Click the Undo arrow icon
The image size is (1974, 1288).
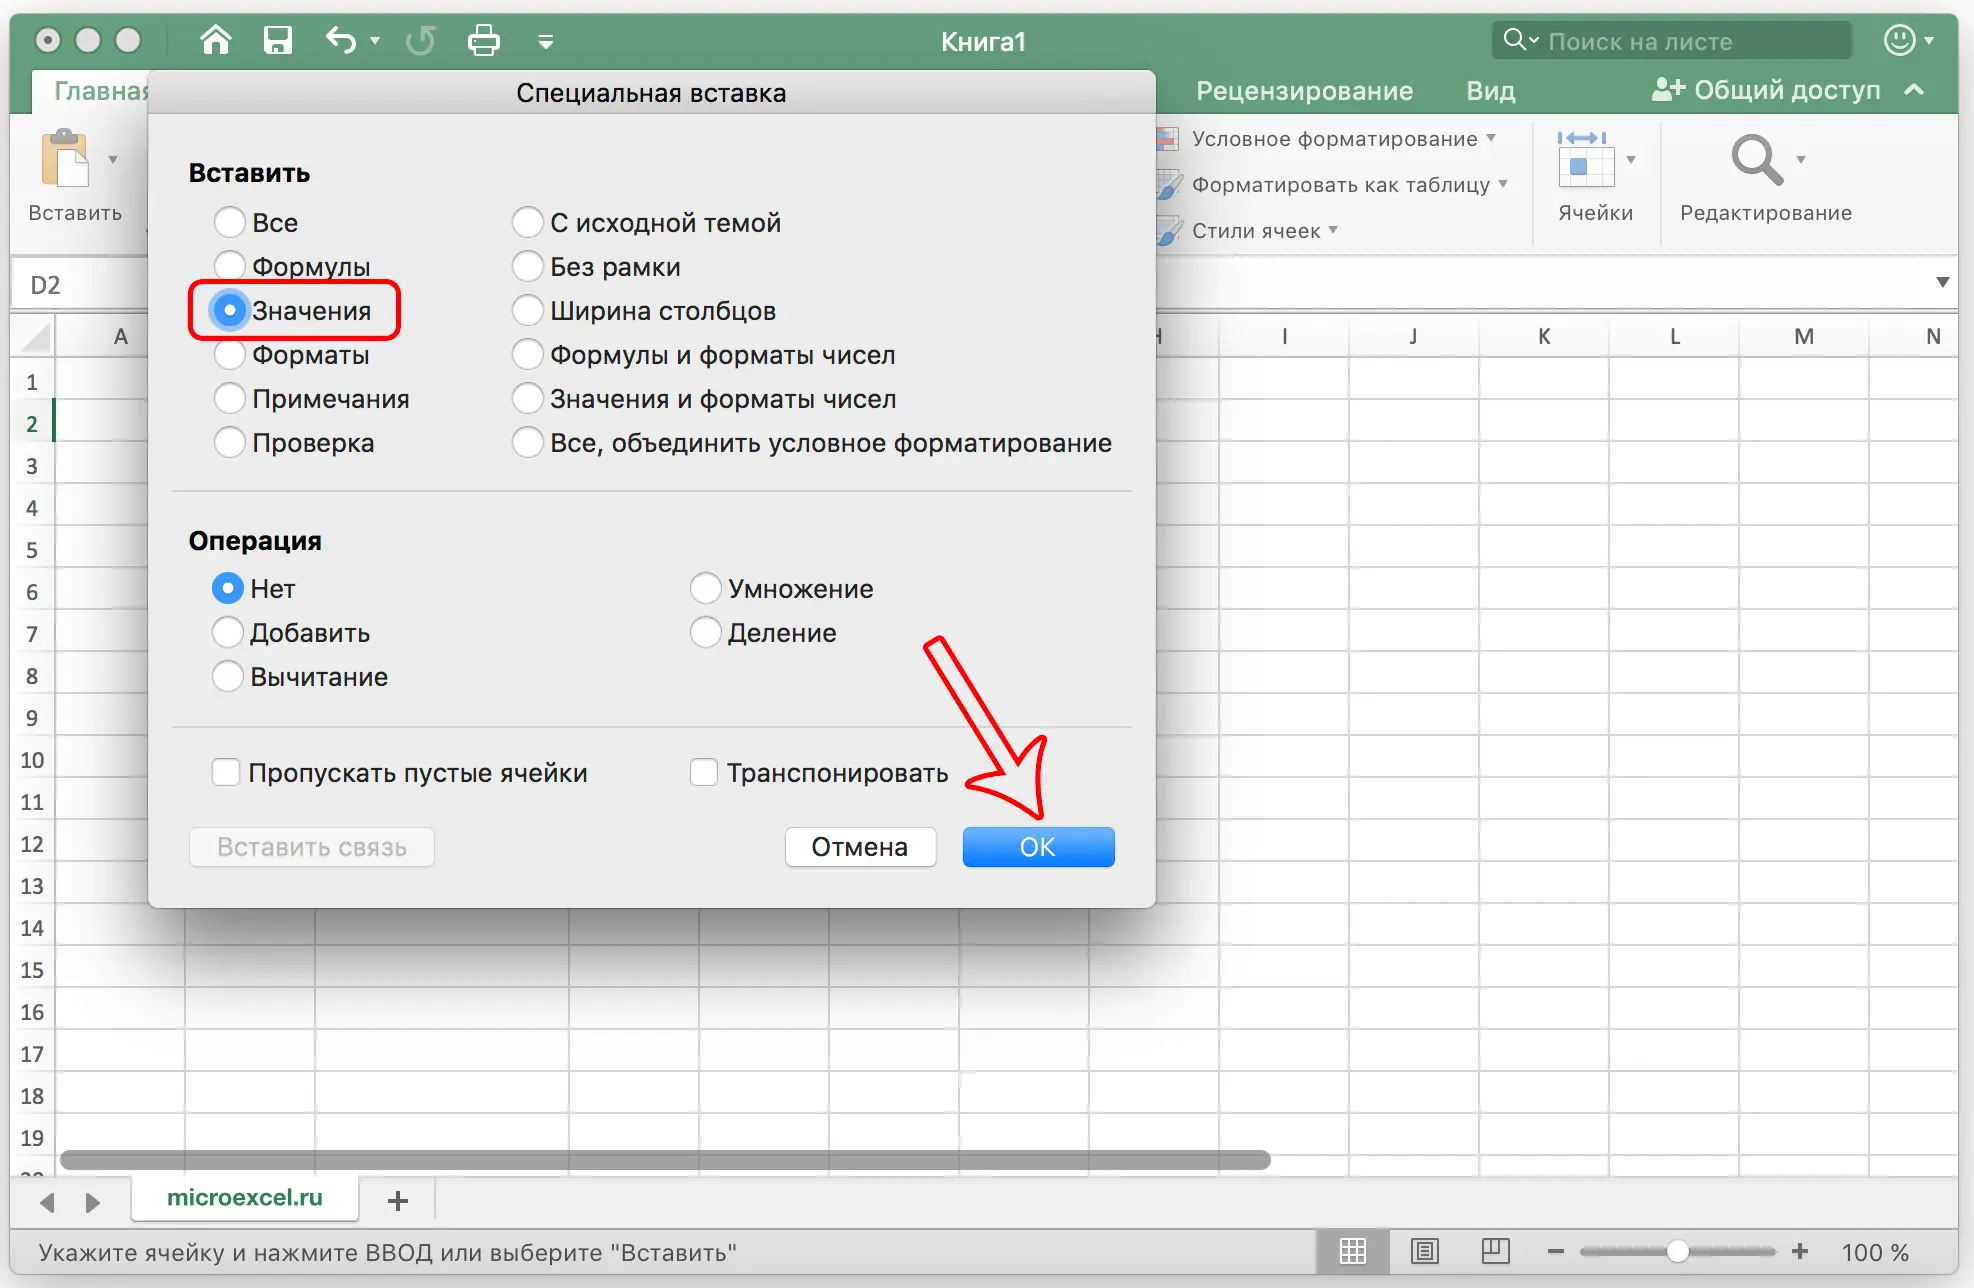click(x=340, y=40)
